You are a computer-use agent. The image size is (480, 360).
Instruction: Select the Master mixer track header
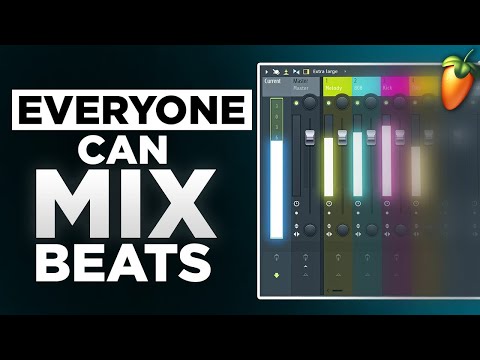point(305,86)
